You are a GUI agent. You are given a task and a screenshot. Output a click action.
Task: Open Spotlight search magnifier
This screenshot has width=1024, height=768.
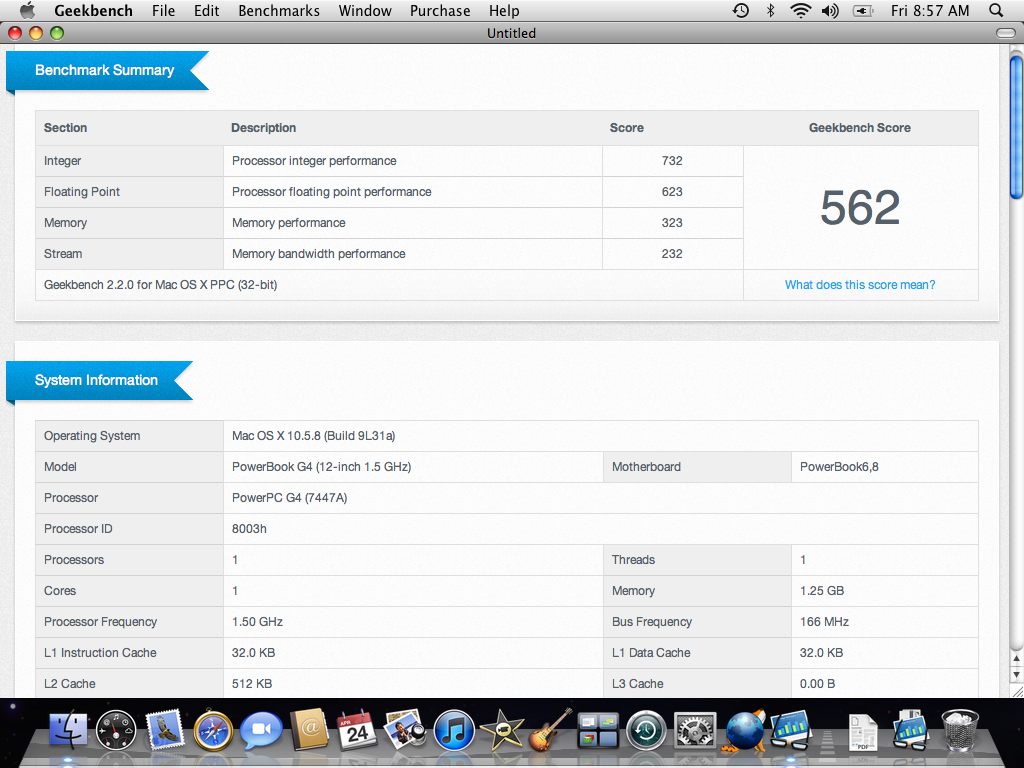tap(996, 10)
